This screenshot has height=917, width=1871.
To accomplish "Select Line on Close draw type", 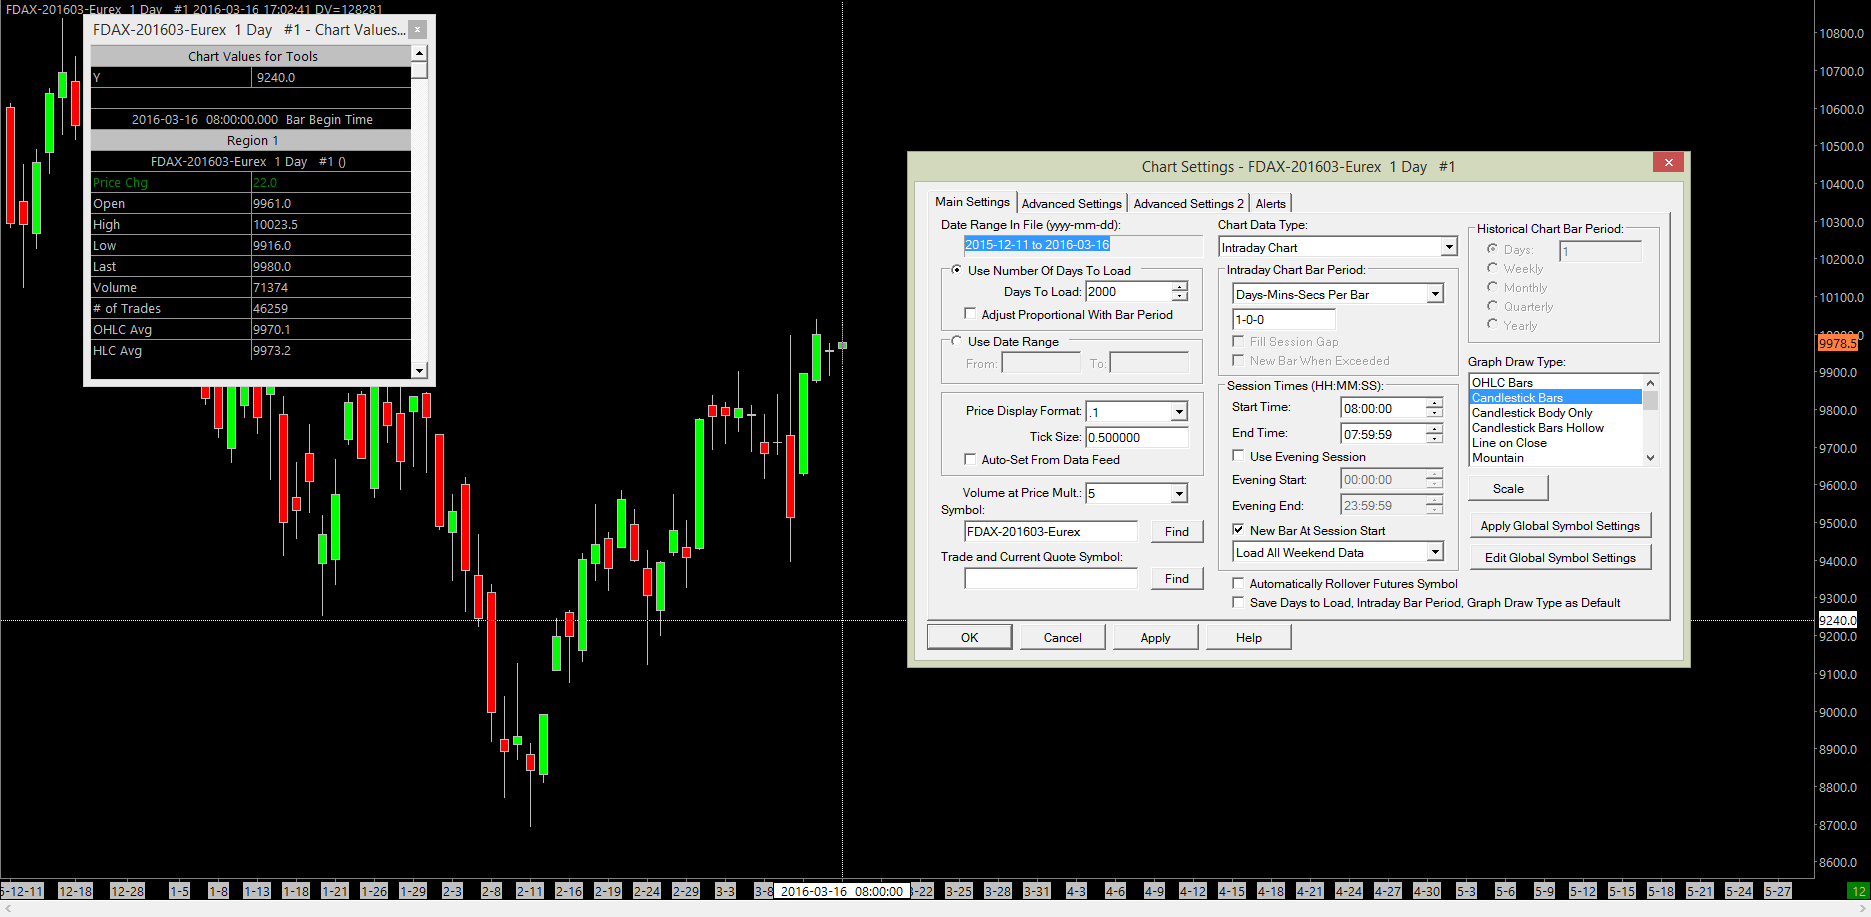I will (1555, 443).
